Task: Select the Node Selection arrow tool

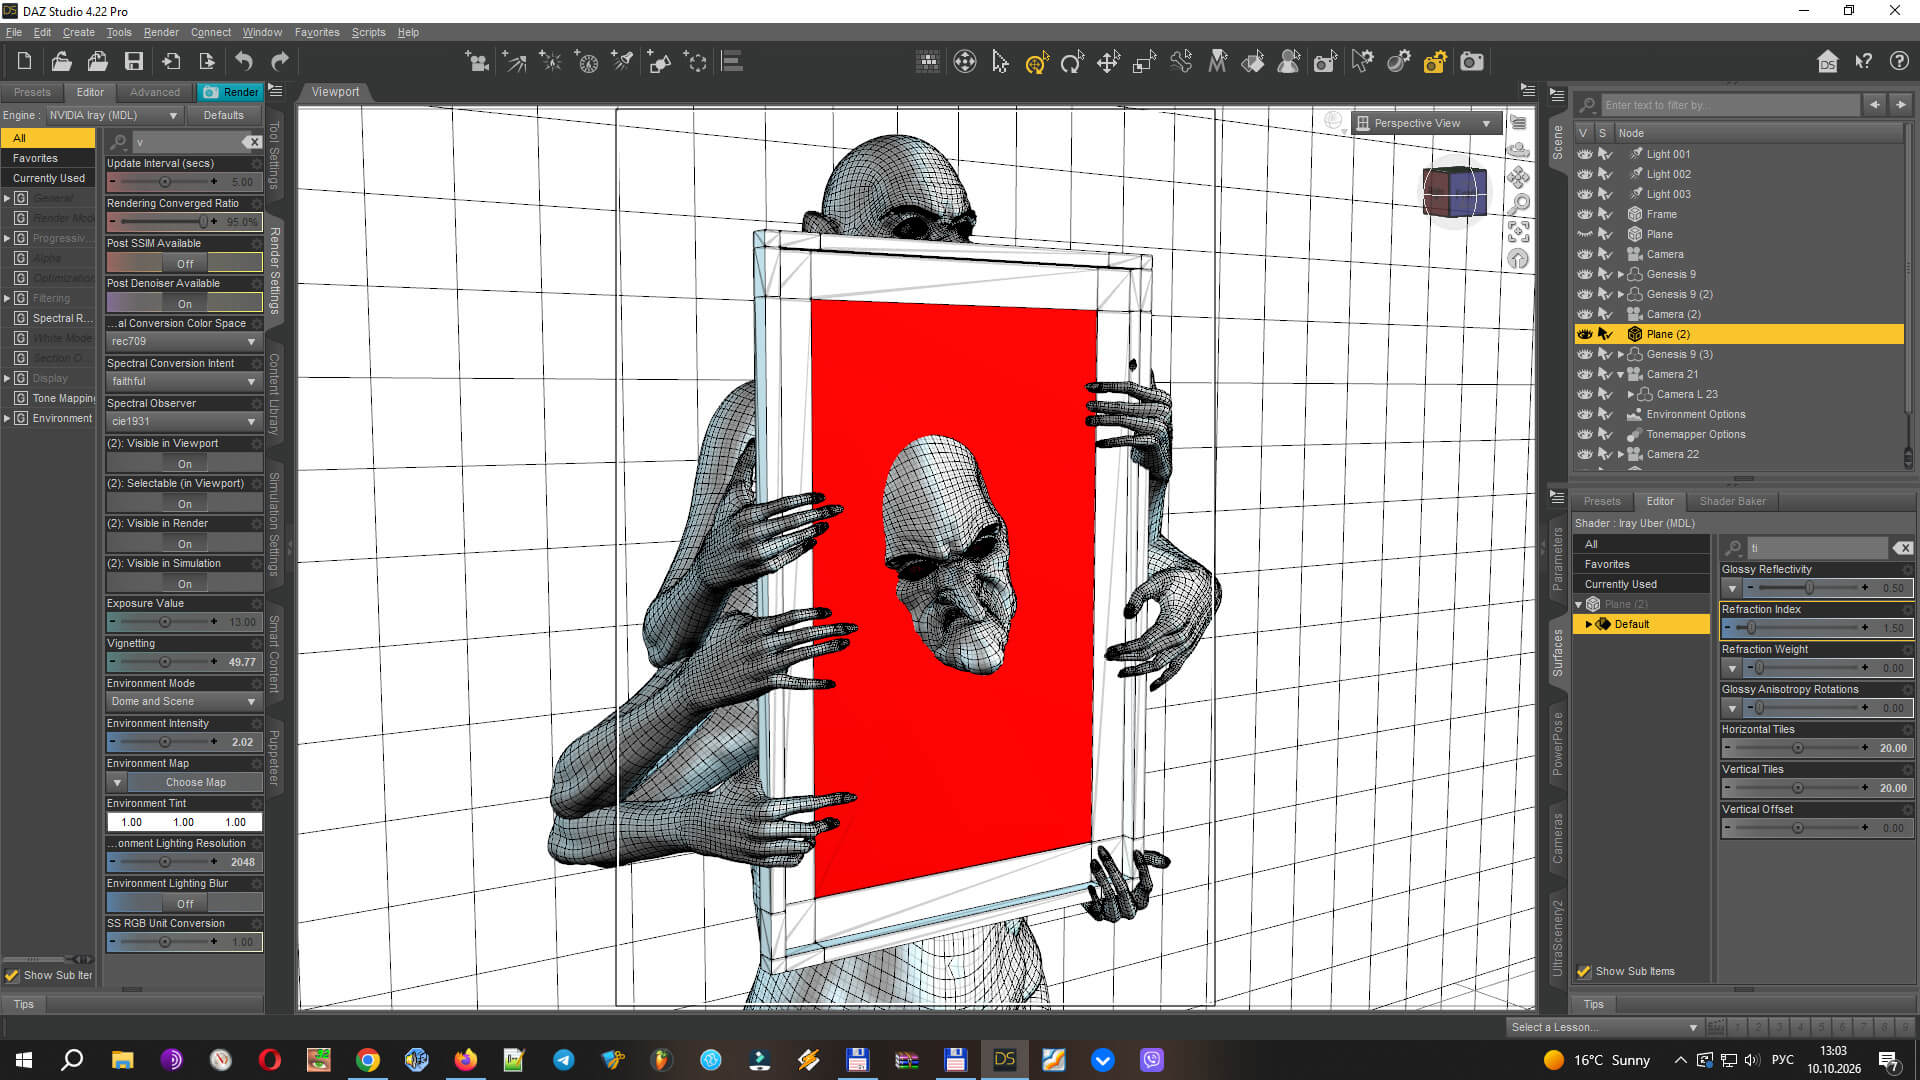Action: [x=1000, y=62]
